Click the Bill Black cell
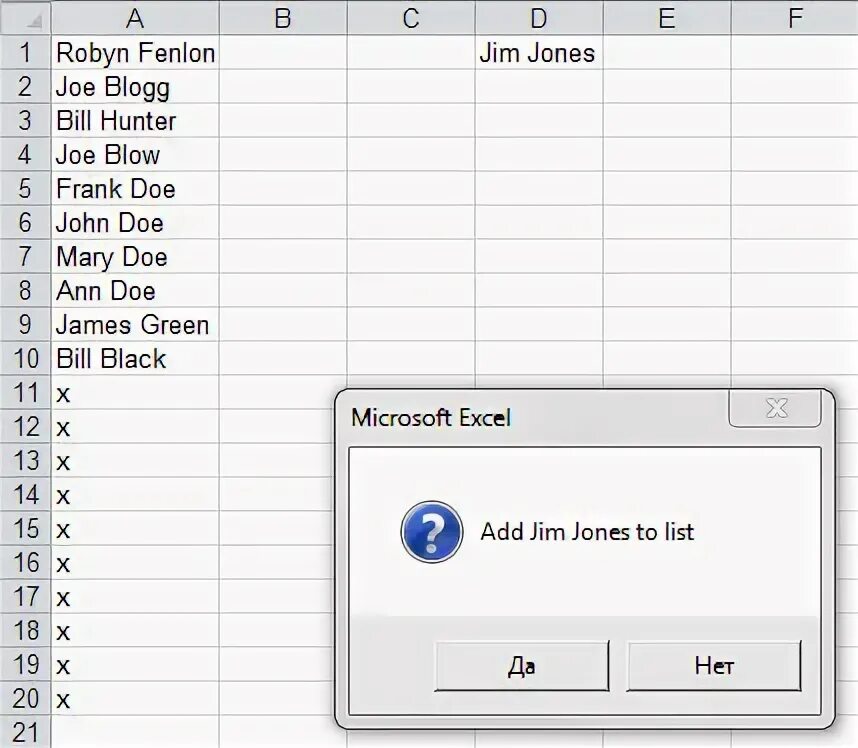 point(135,358)
